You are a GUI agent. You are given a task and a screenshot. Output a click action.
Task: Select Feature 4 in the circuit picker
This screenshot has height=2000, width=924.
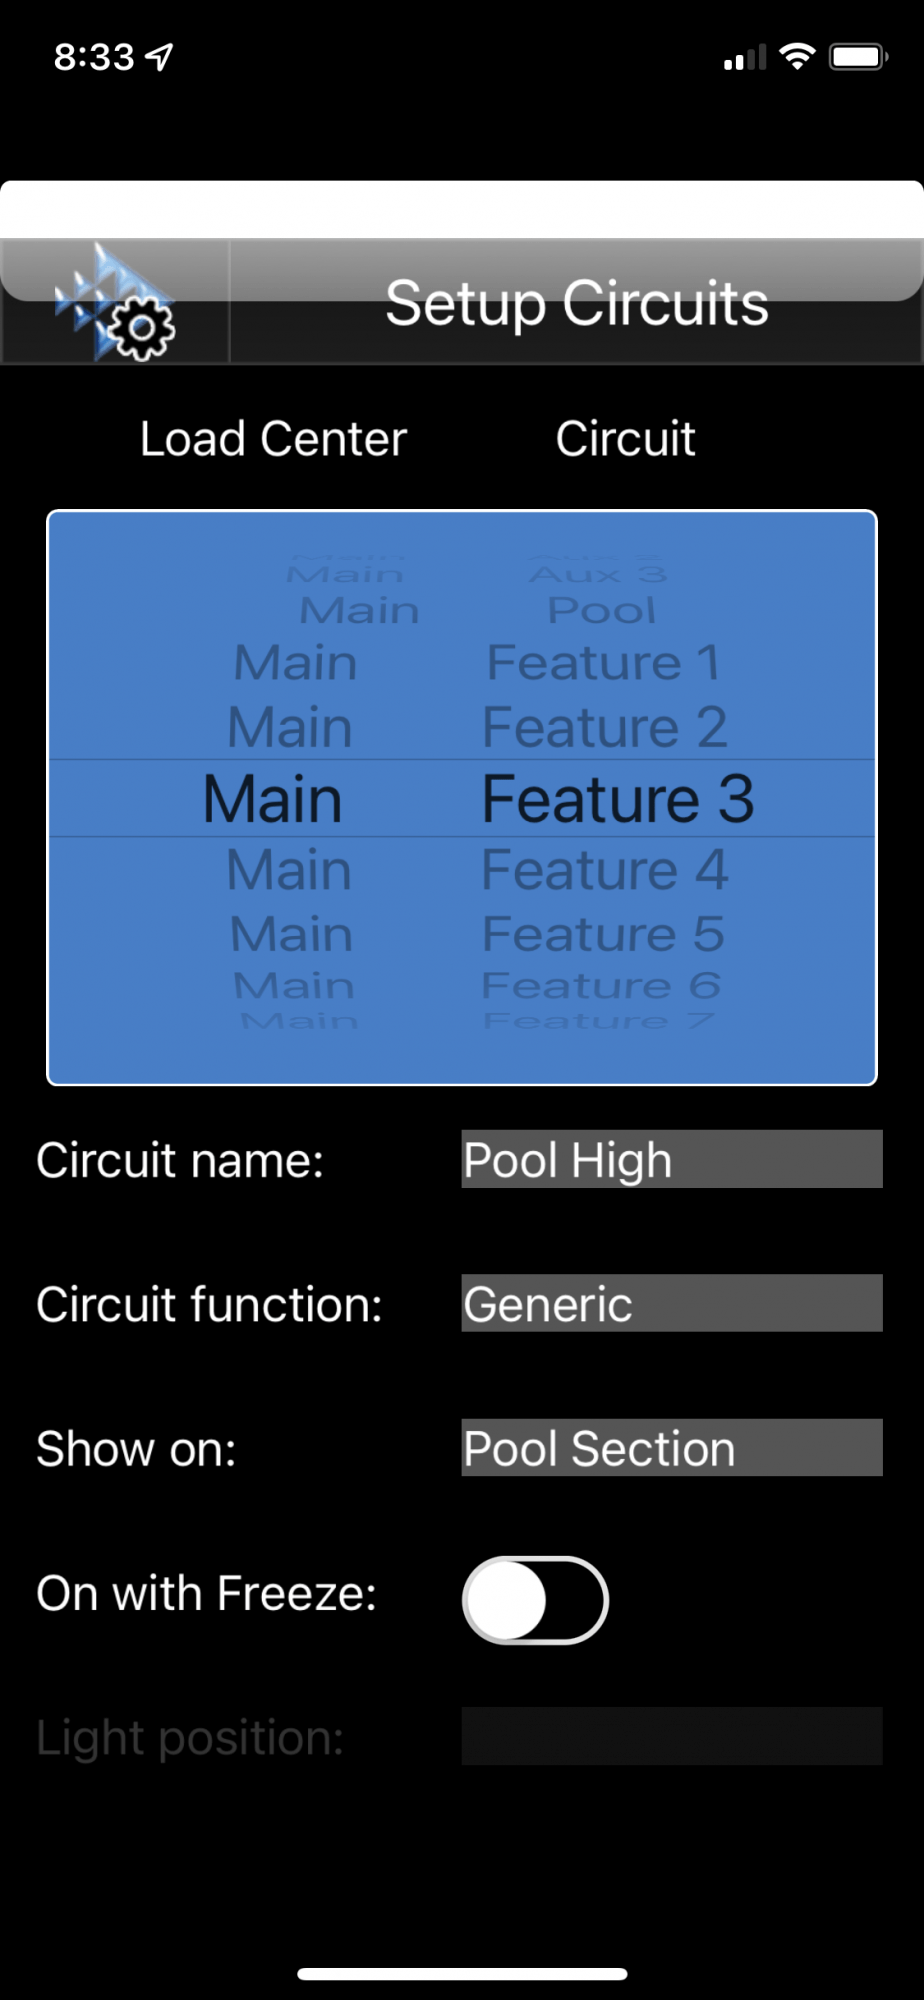click(605, 869)
